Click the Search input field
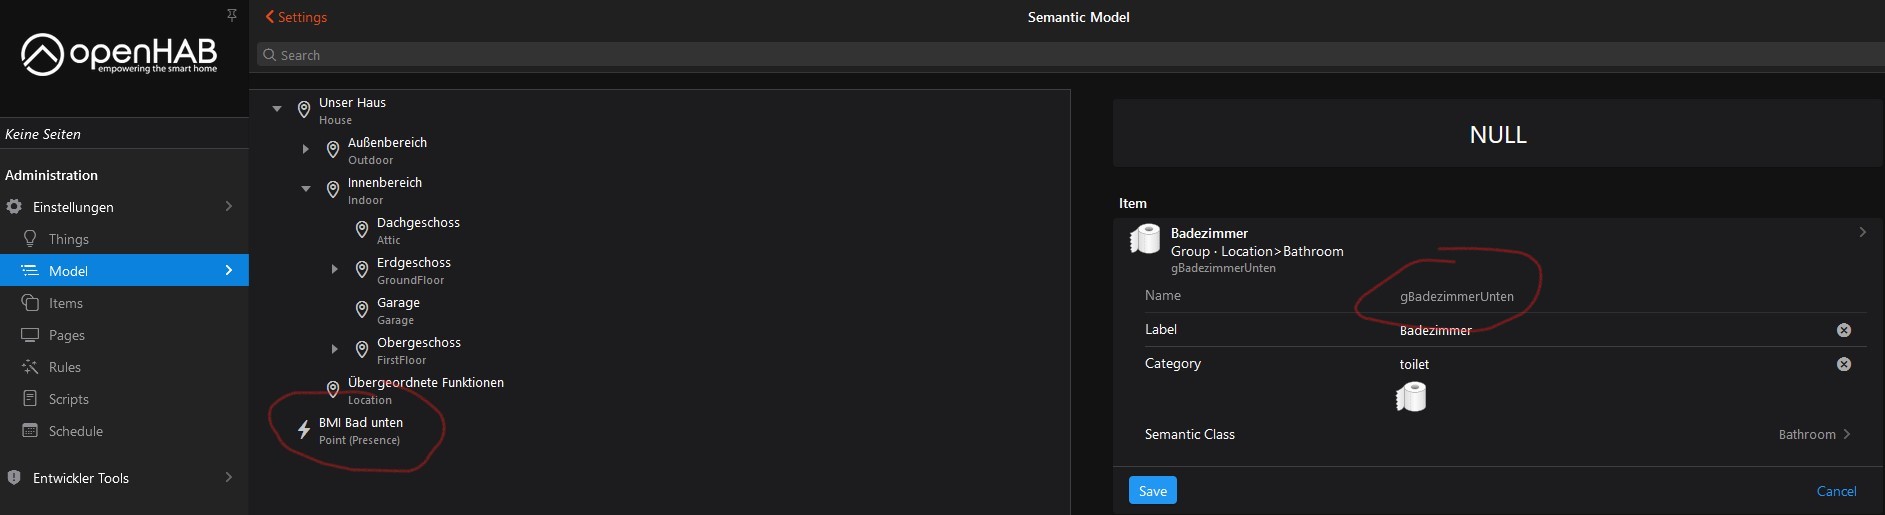The width and height of the screenshot is (1885, 515). [1071, 55]
